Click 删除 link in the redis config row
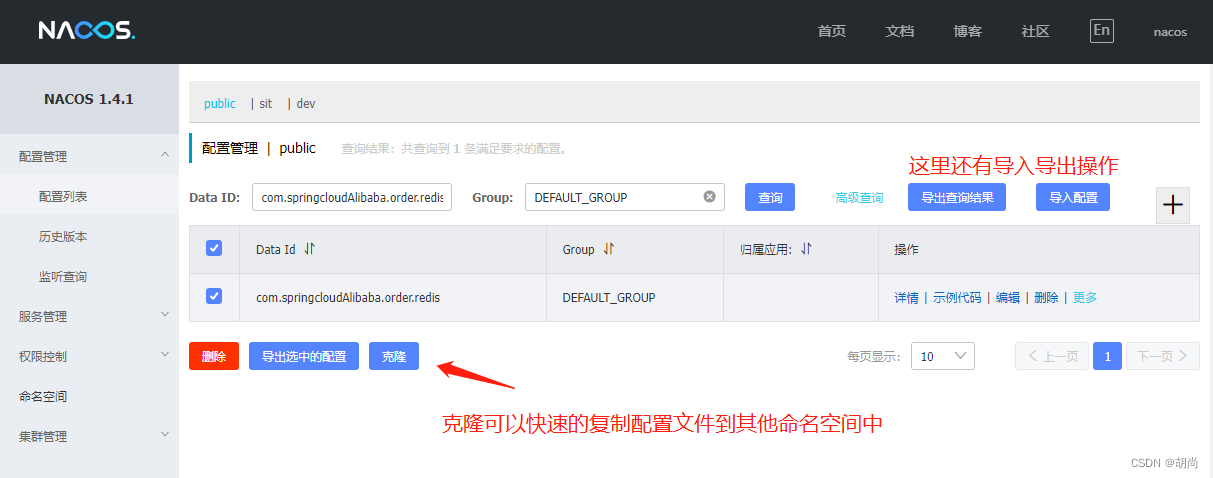 point(1046,298)
